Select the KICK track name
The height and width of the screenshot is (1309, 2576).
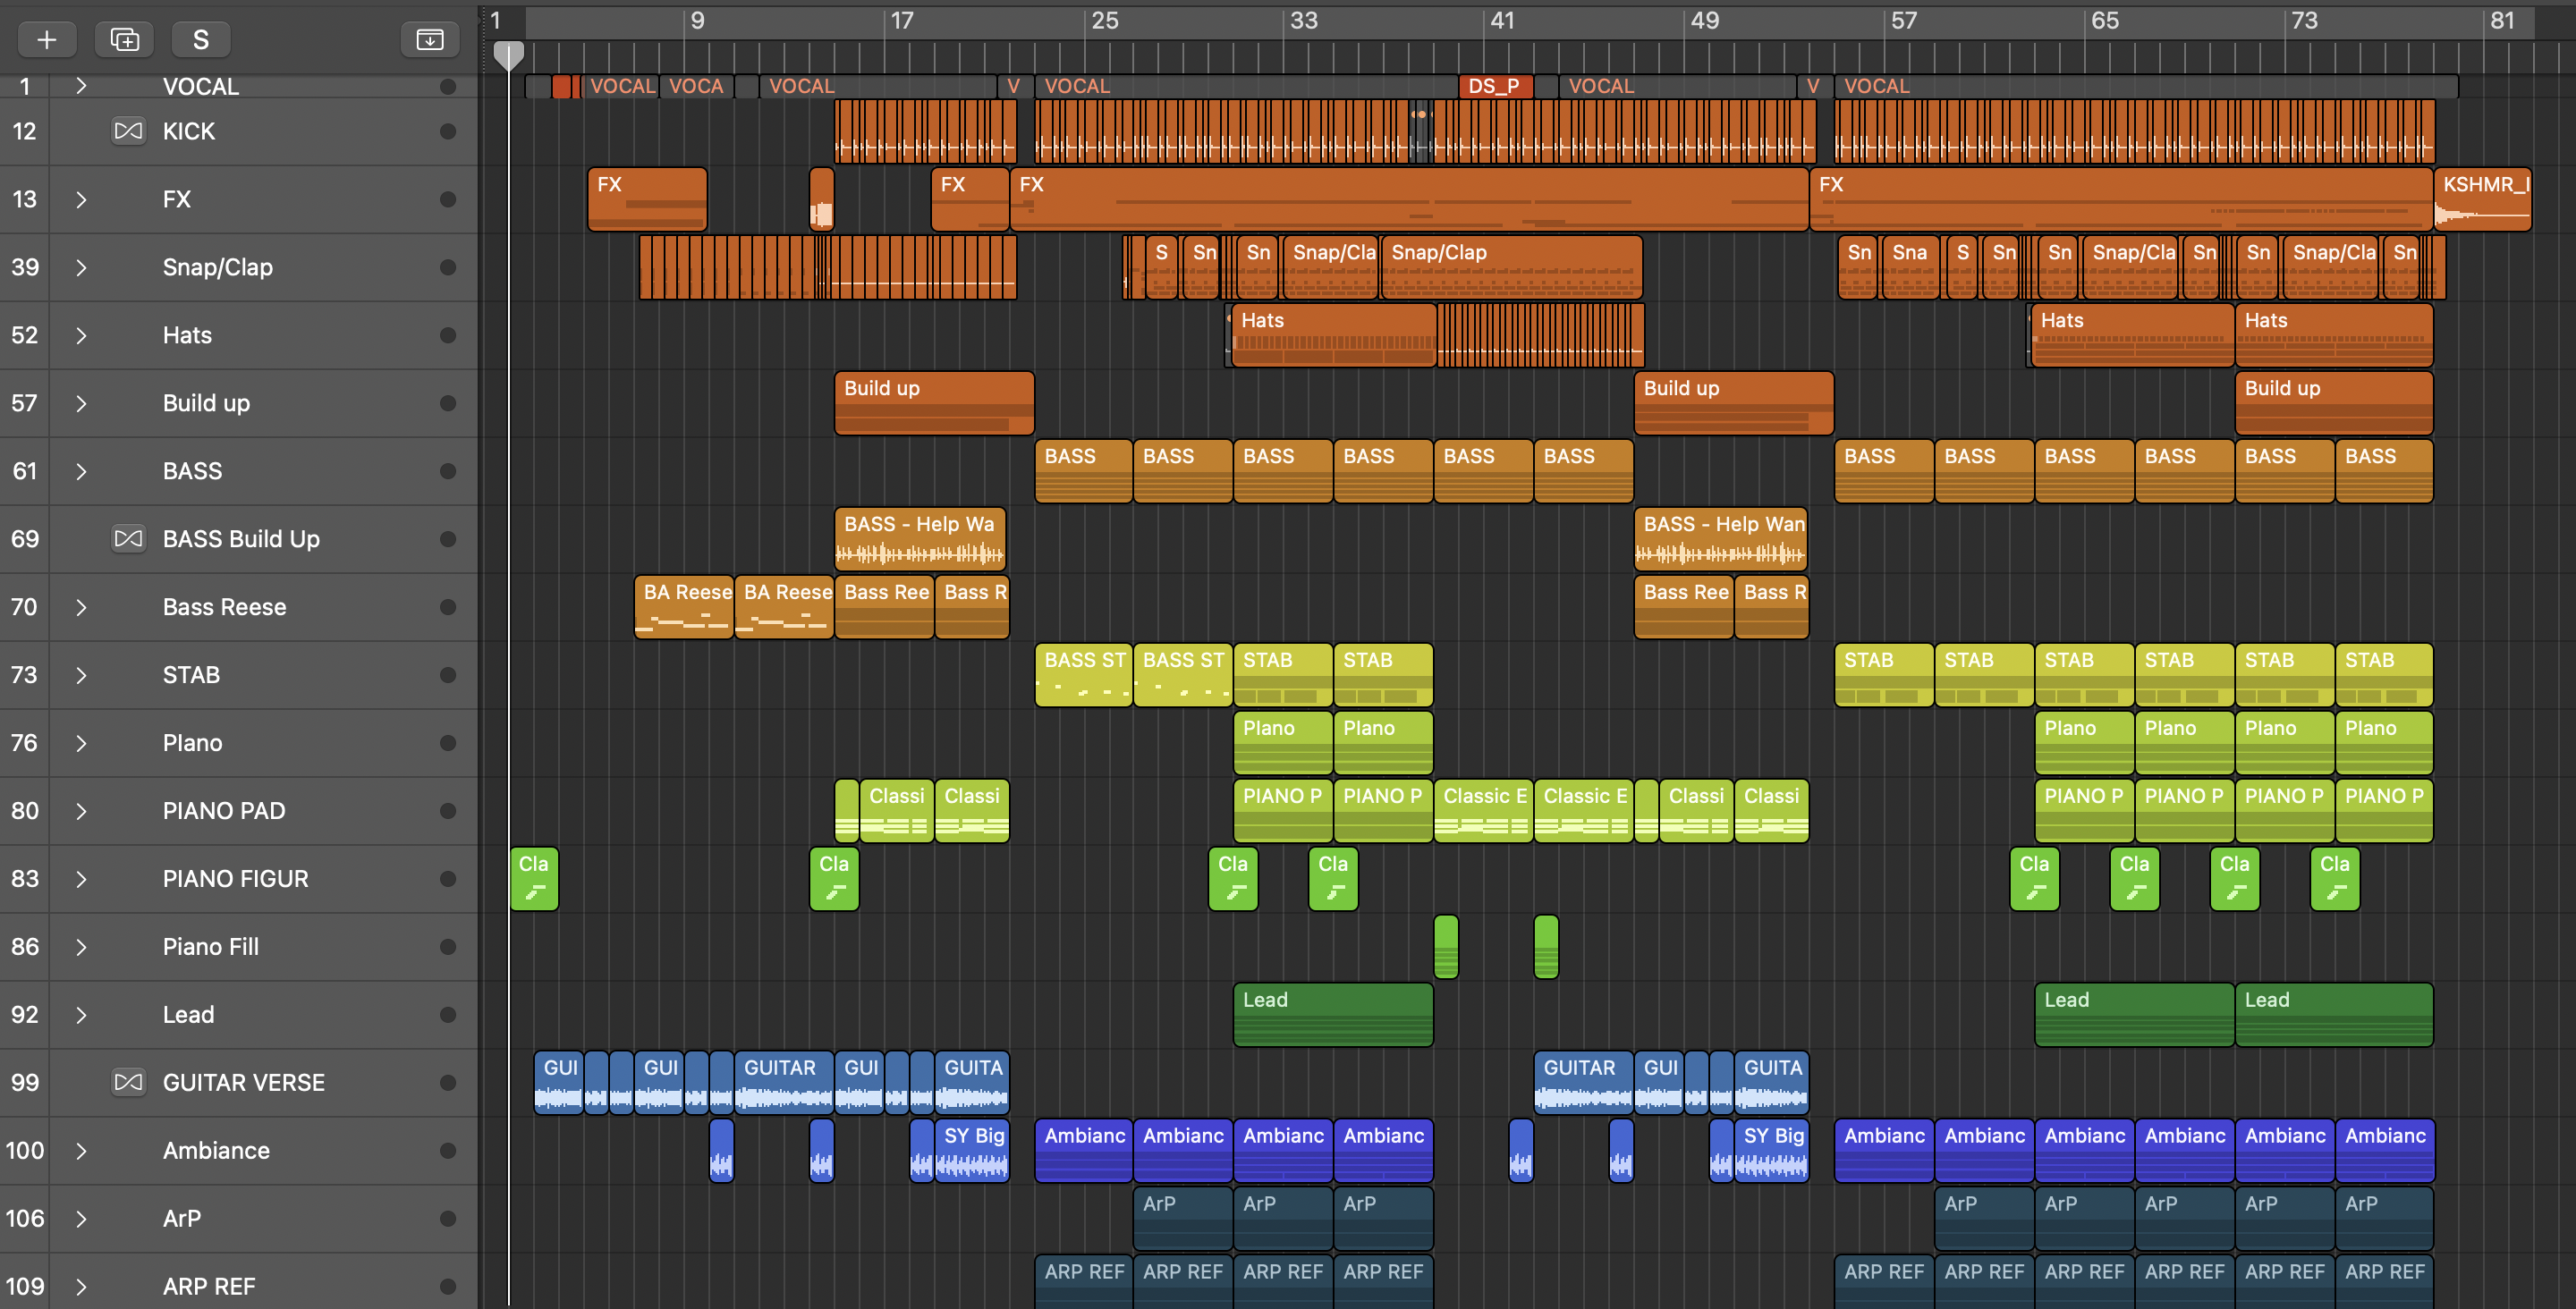tap(189, 131)
